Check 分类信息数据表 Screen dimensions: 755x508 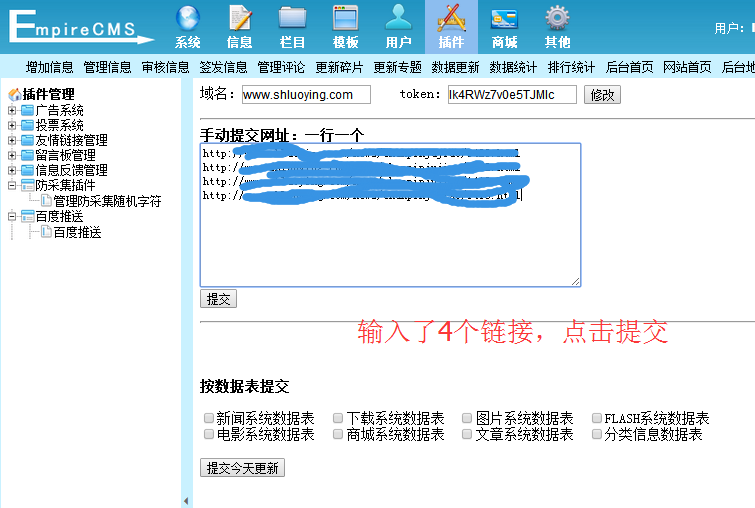click(x=597, y=434)
